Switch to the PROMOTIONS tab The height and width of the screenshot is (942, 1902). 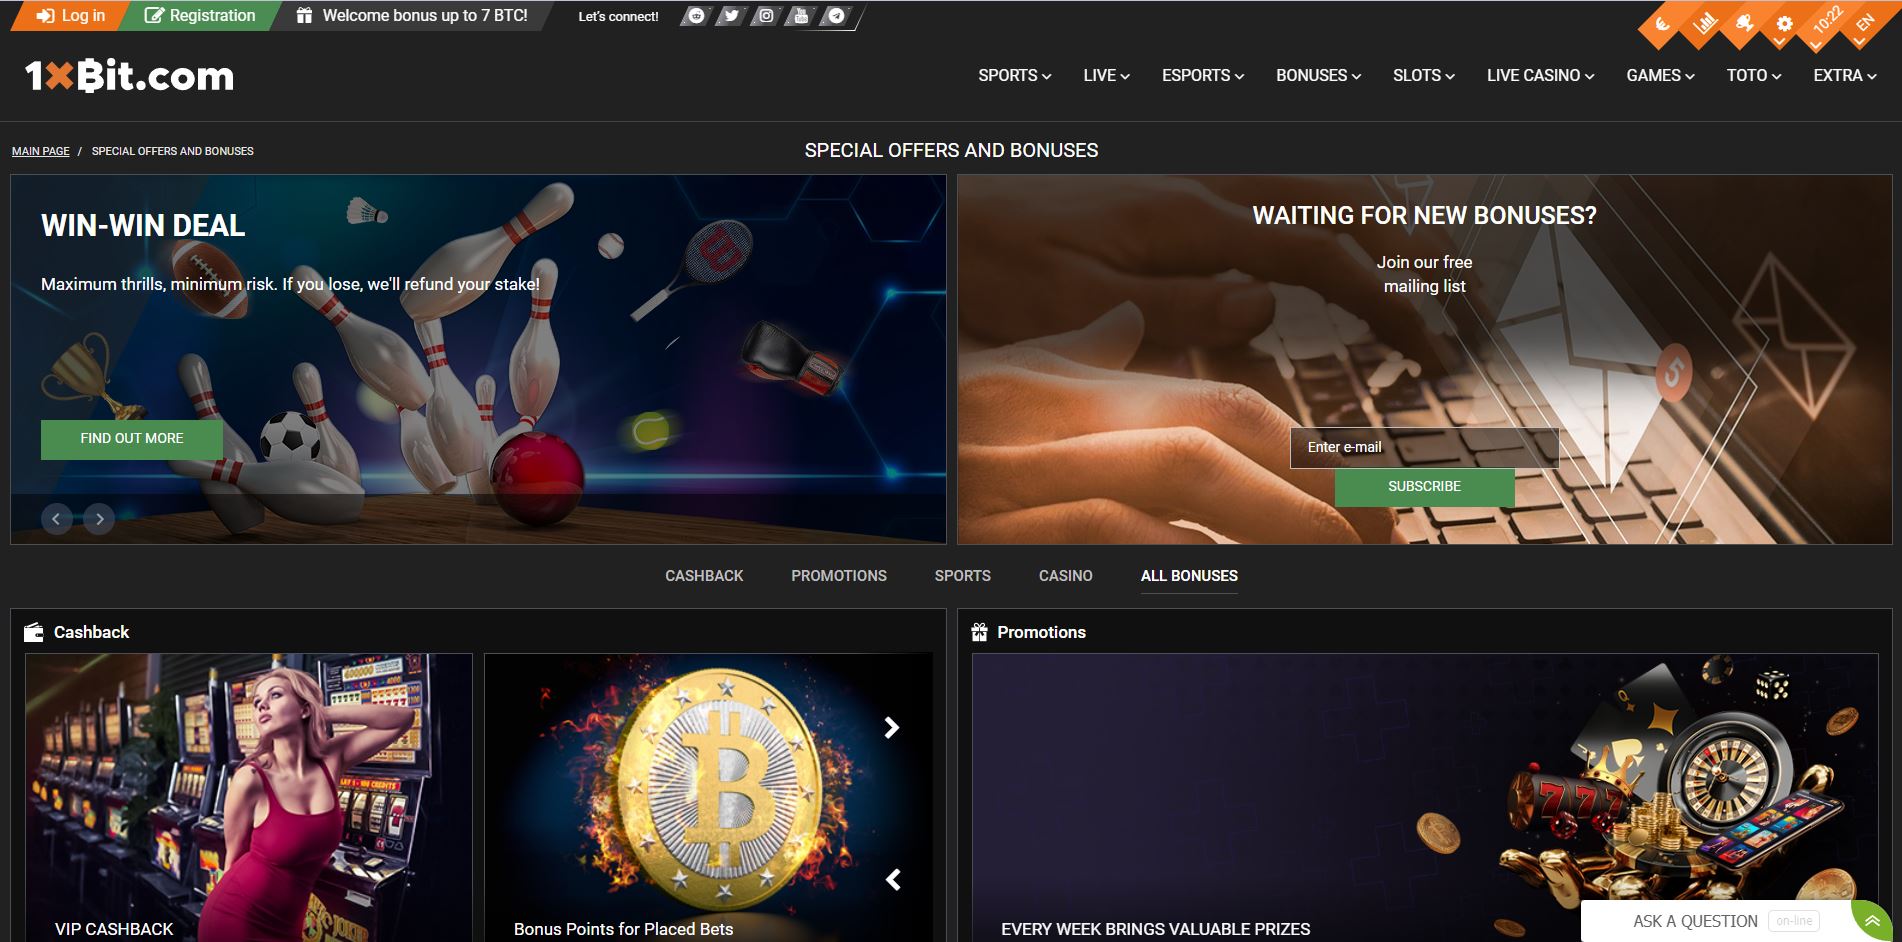coord(839,576)
